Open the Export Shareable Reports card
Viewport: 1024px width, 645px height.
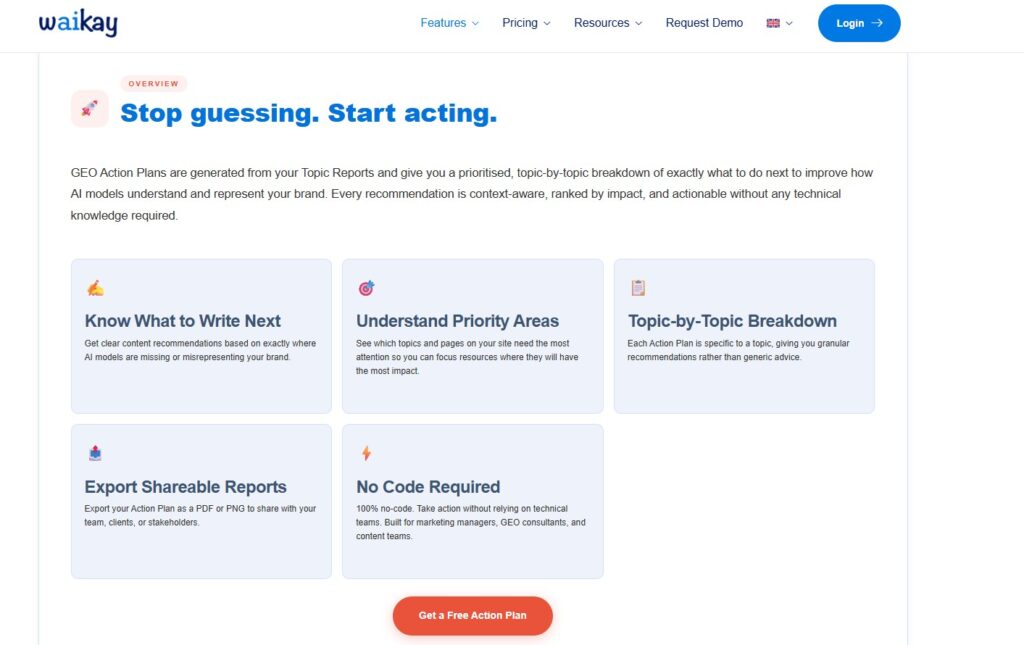coord(201,501)
